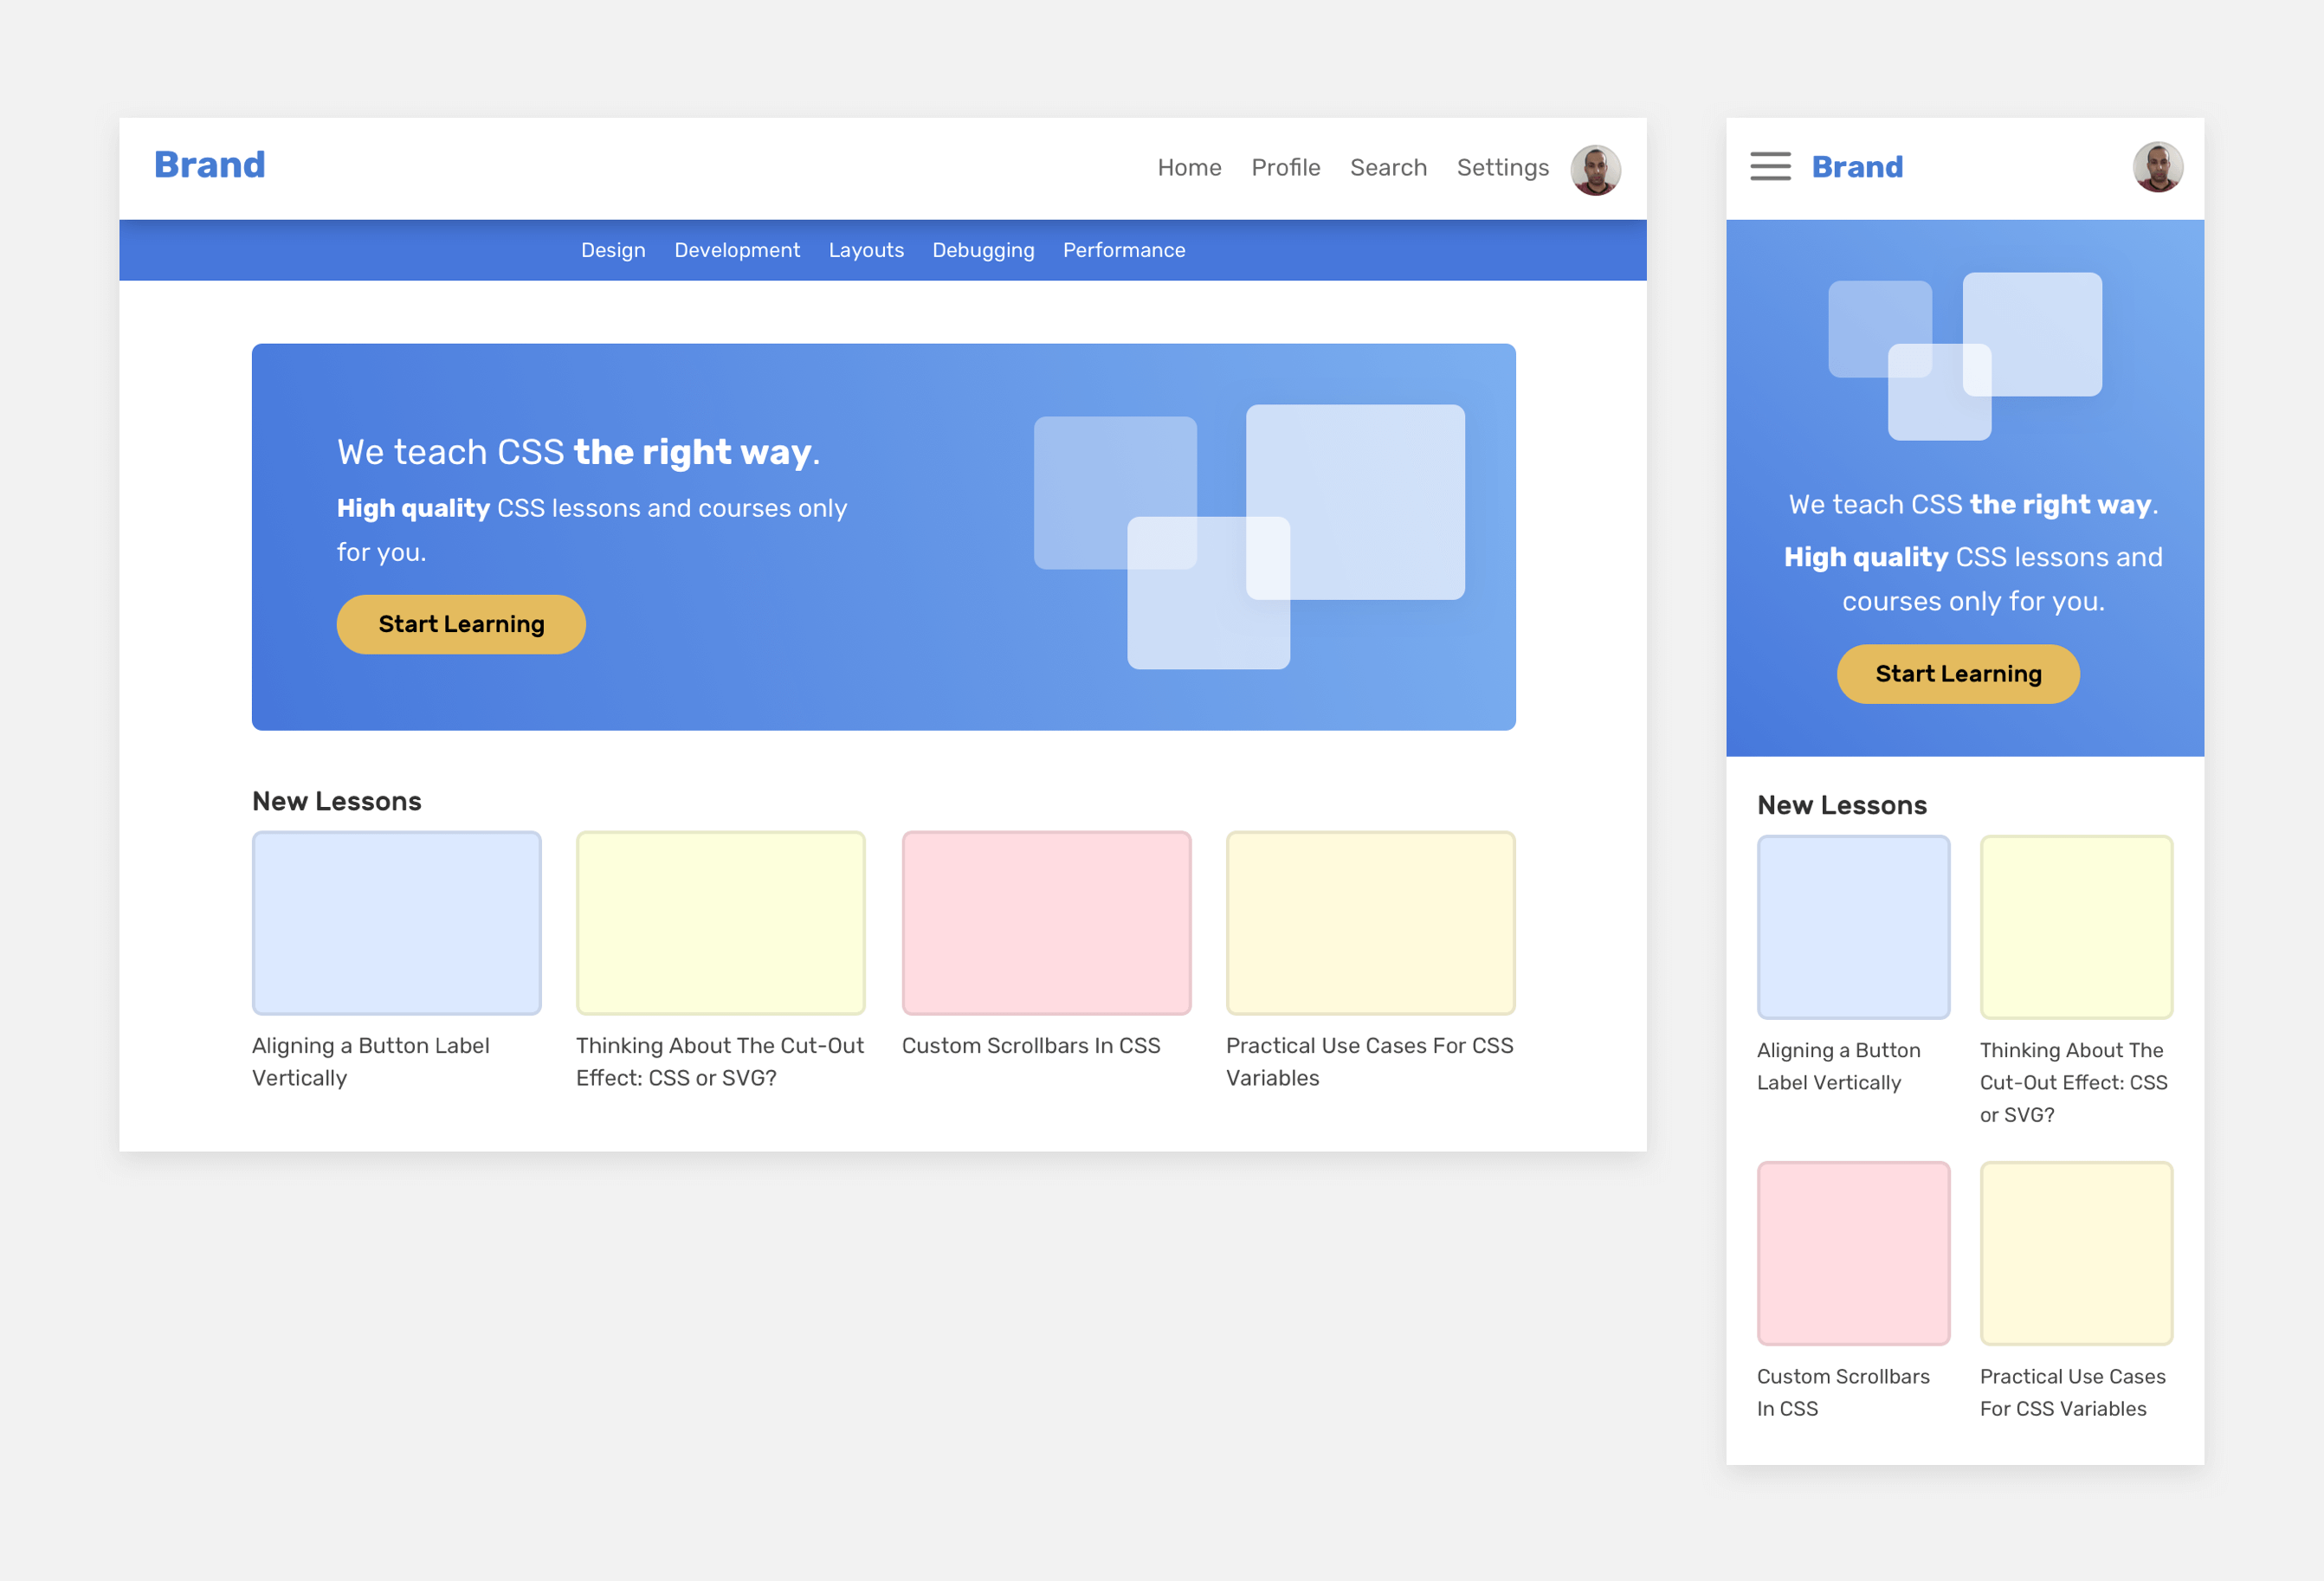Screen dimensions: 2324x1581
Task: Click the desktop Brand logo
Action: 210,165
